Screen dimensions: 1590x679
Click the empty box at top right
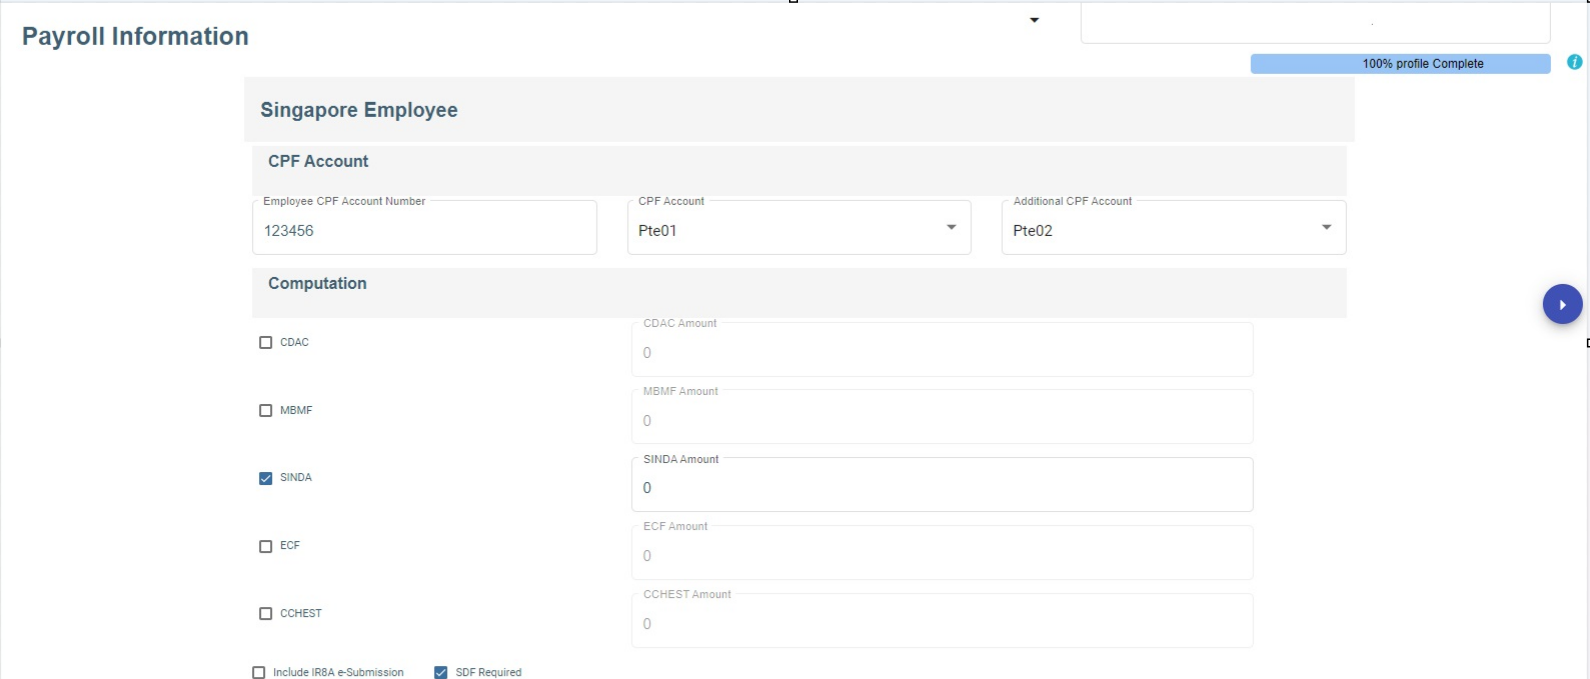[1314, 22]
